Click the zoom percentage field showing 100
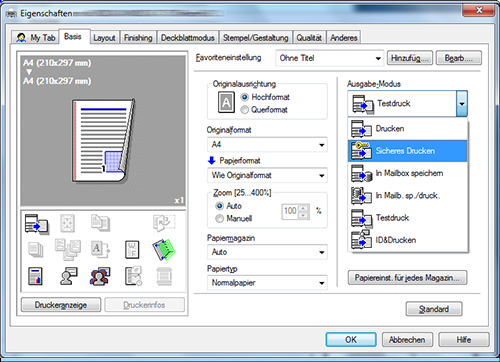500x362 pixels. (x=291, y=211)
